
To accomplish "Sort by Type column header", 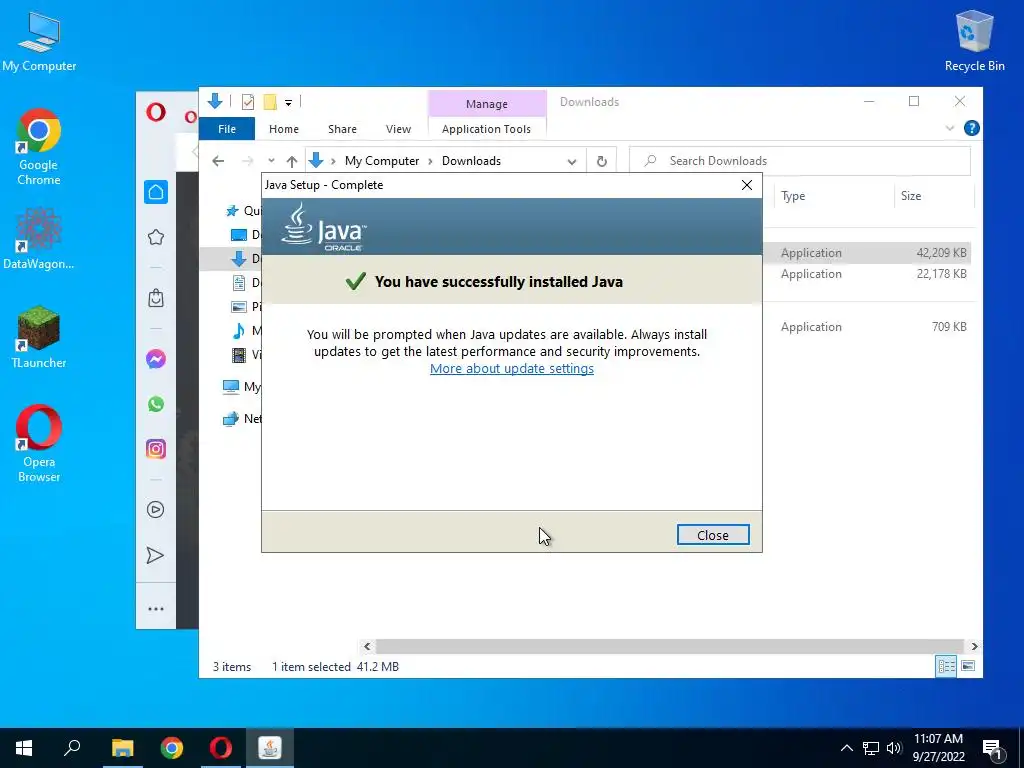I will tap(833, 196).
